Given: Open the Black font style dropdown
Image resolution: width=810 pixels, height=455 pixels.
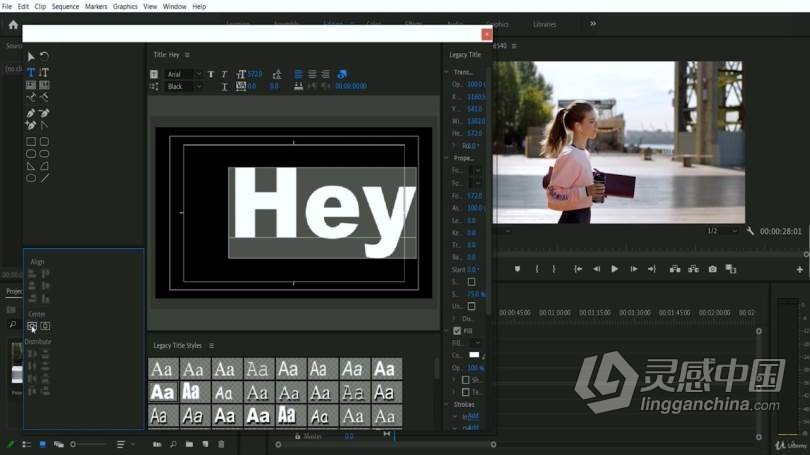Looking at the screenshot, I should 183,87.
